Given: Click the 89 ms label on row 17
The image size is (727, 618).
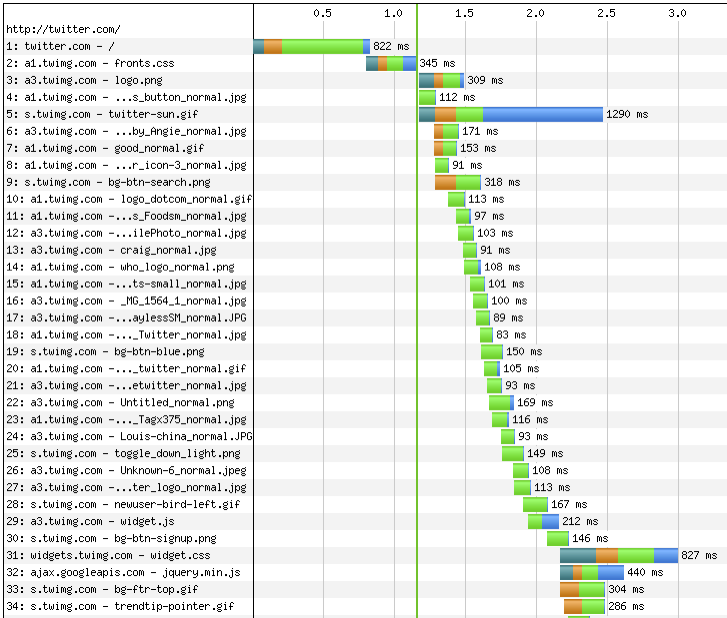Looking at the screenshot, I should (508, 318).
